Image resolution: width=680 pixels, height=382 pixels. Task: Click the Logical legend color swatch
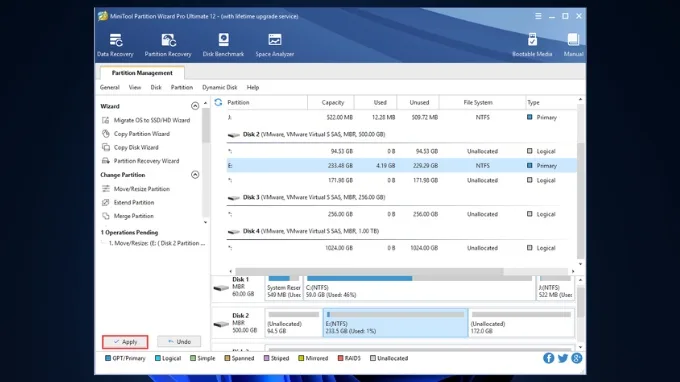(158, 358)
